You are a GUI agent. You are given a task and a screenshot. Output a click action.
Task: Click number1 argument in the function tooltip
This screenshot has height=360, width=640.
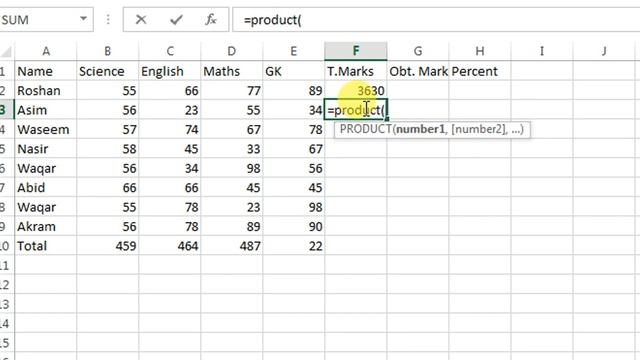coord(420,129)
